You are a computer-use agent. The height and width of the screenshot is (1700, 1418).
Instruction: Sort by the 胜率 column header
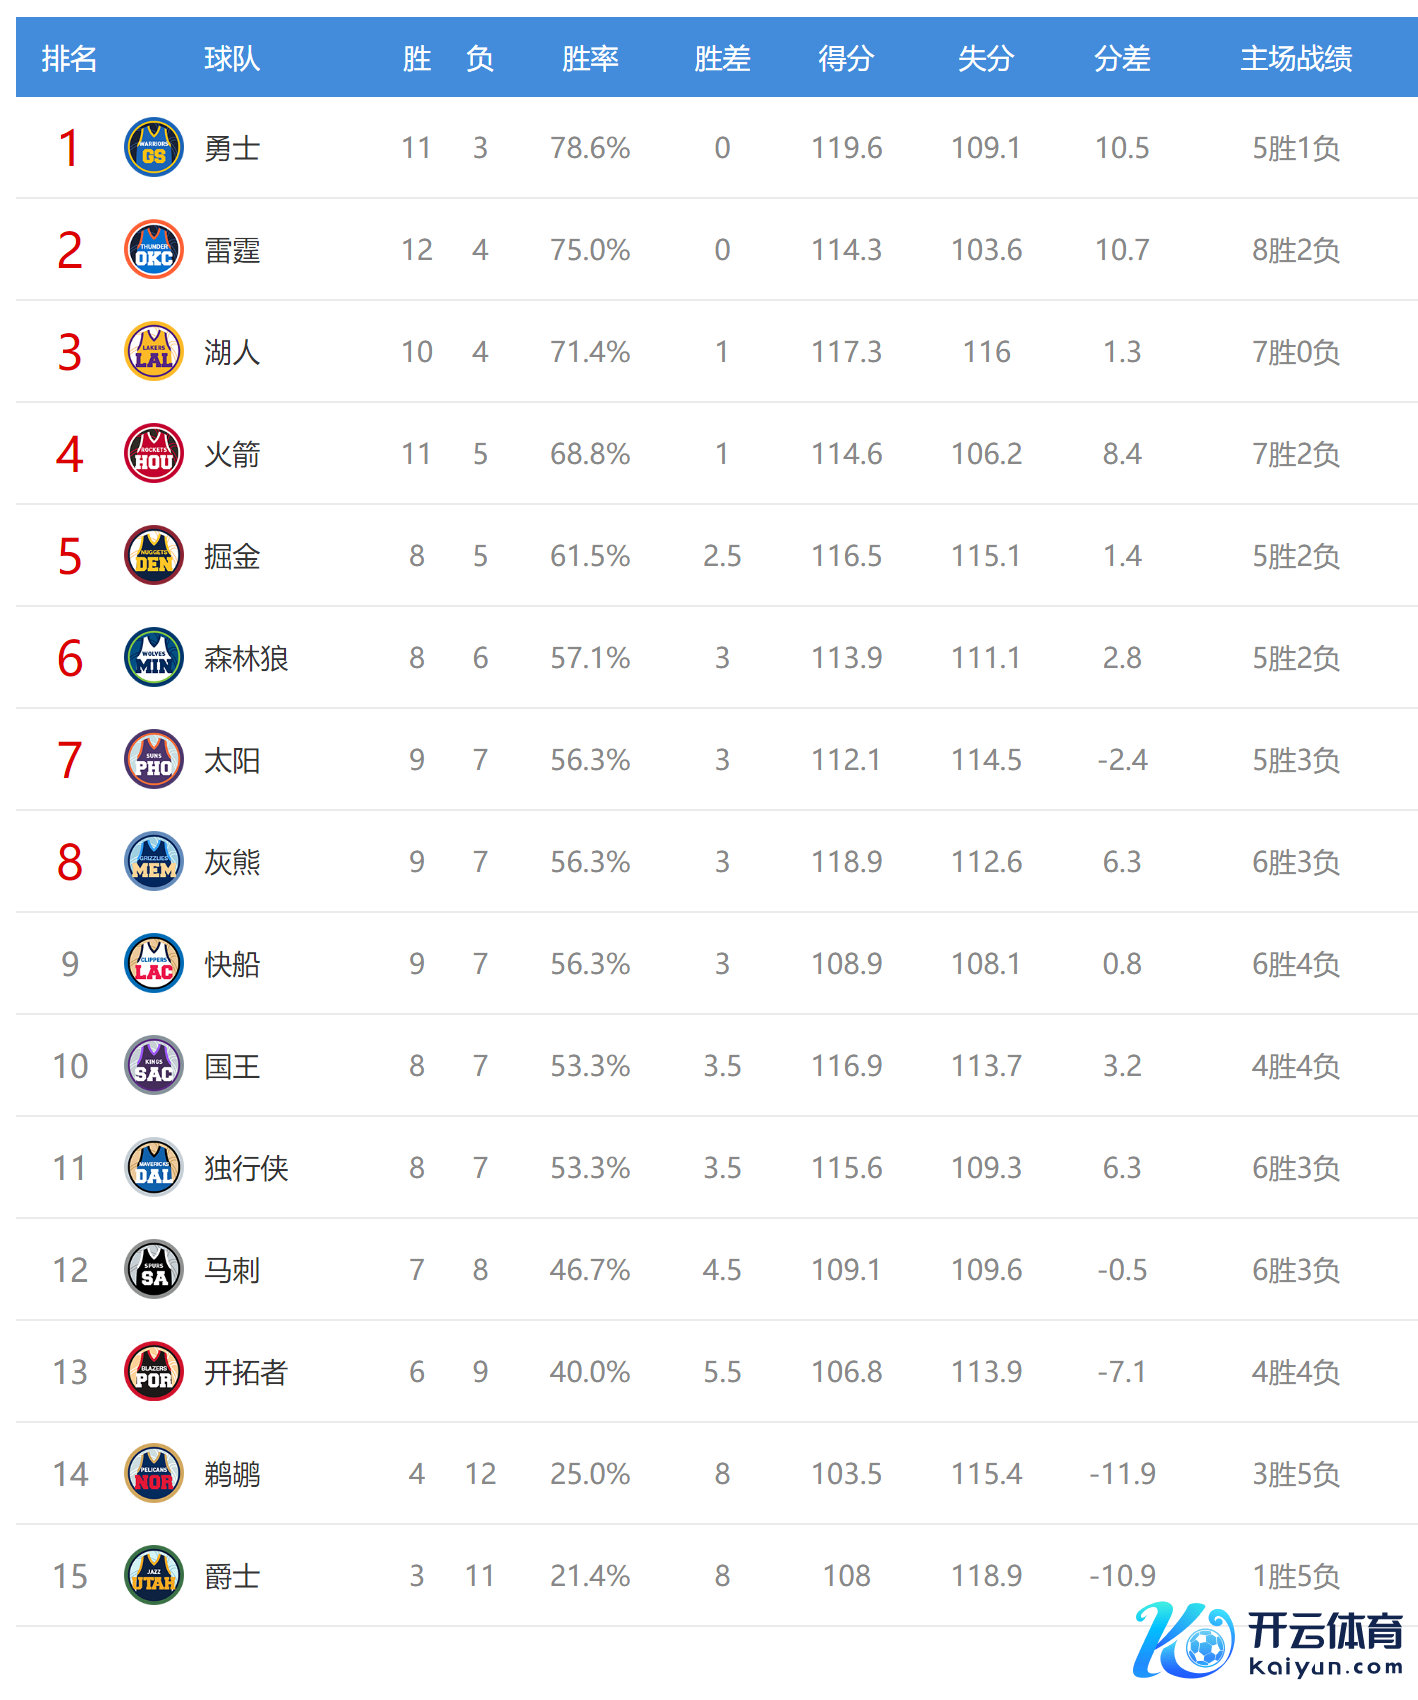pos(590,58)
